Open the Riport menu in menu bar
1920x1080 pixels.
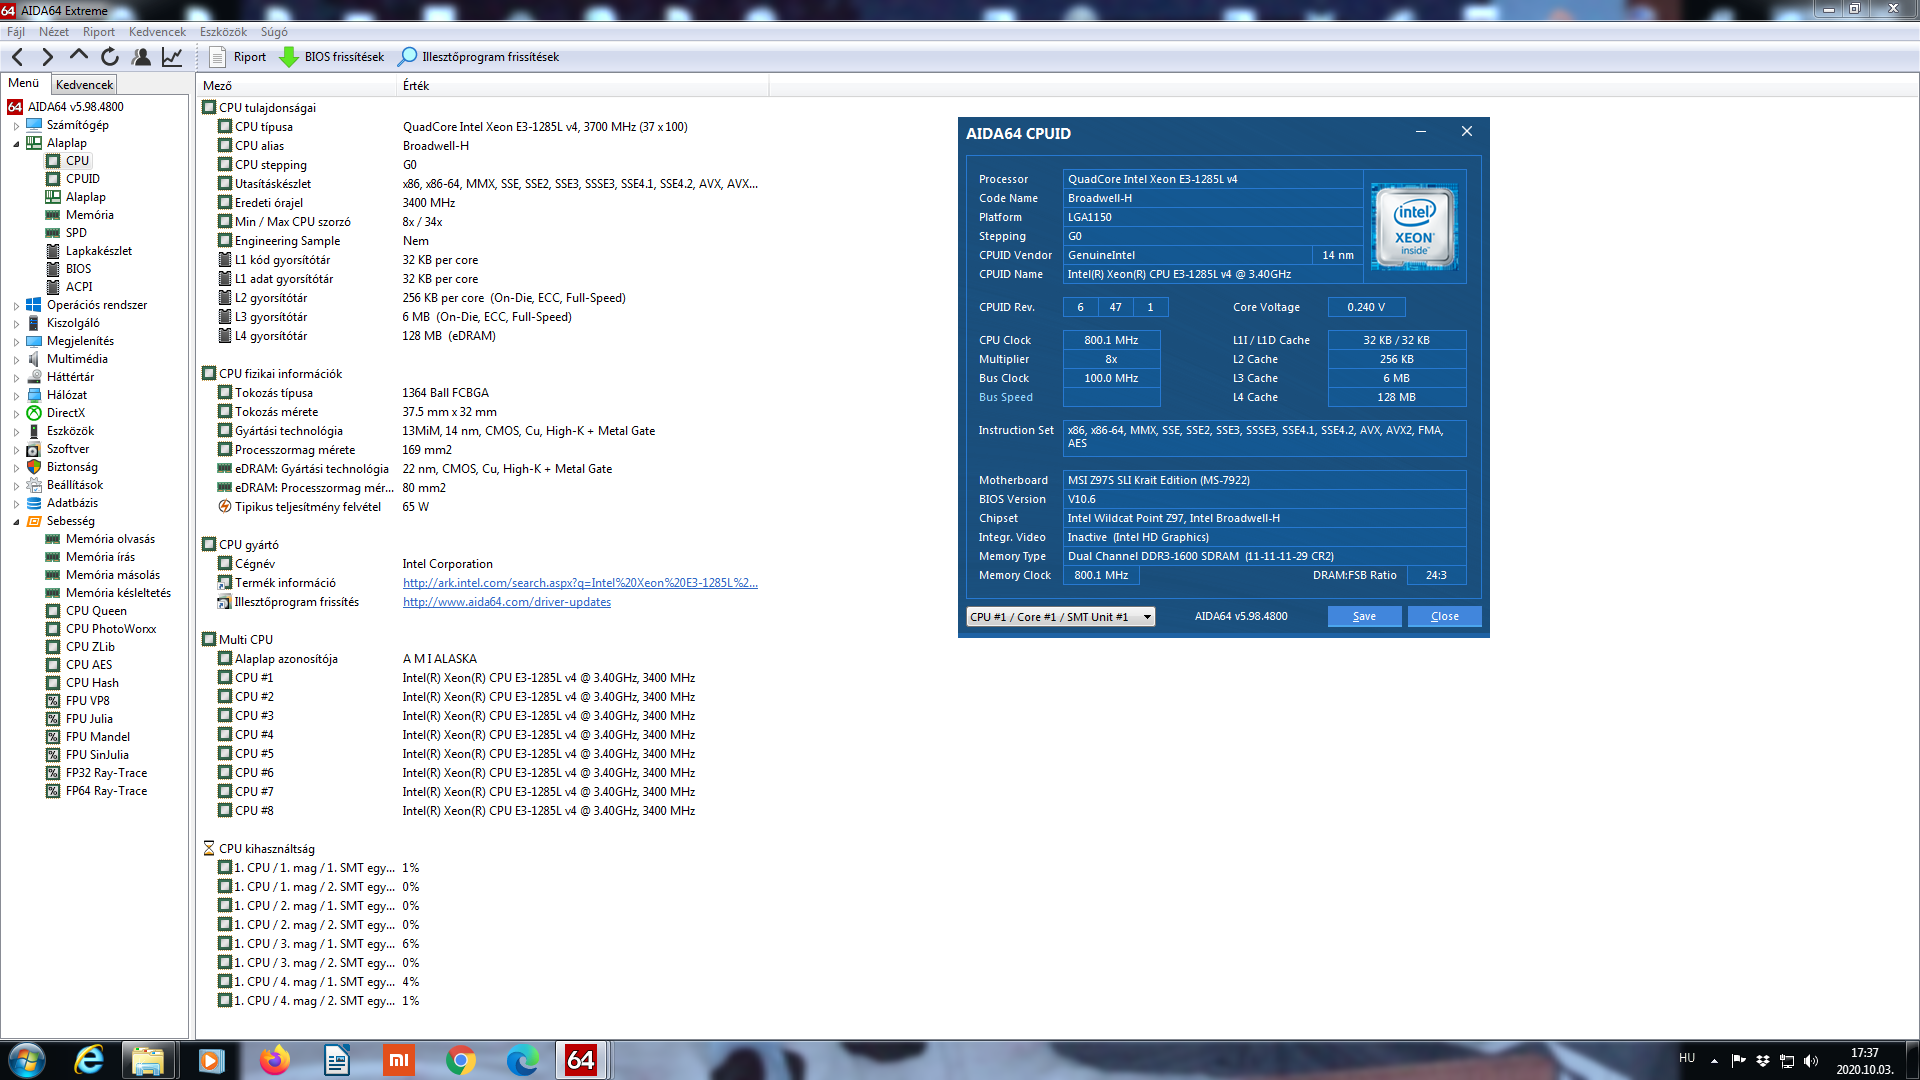[x=99, y=32]
